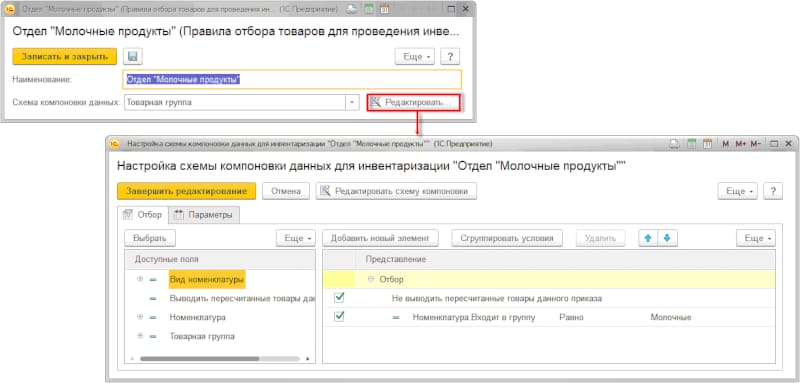
Task: Switch to the Параметры tab
Action: 204,215
